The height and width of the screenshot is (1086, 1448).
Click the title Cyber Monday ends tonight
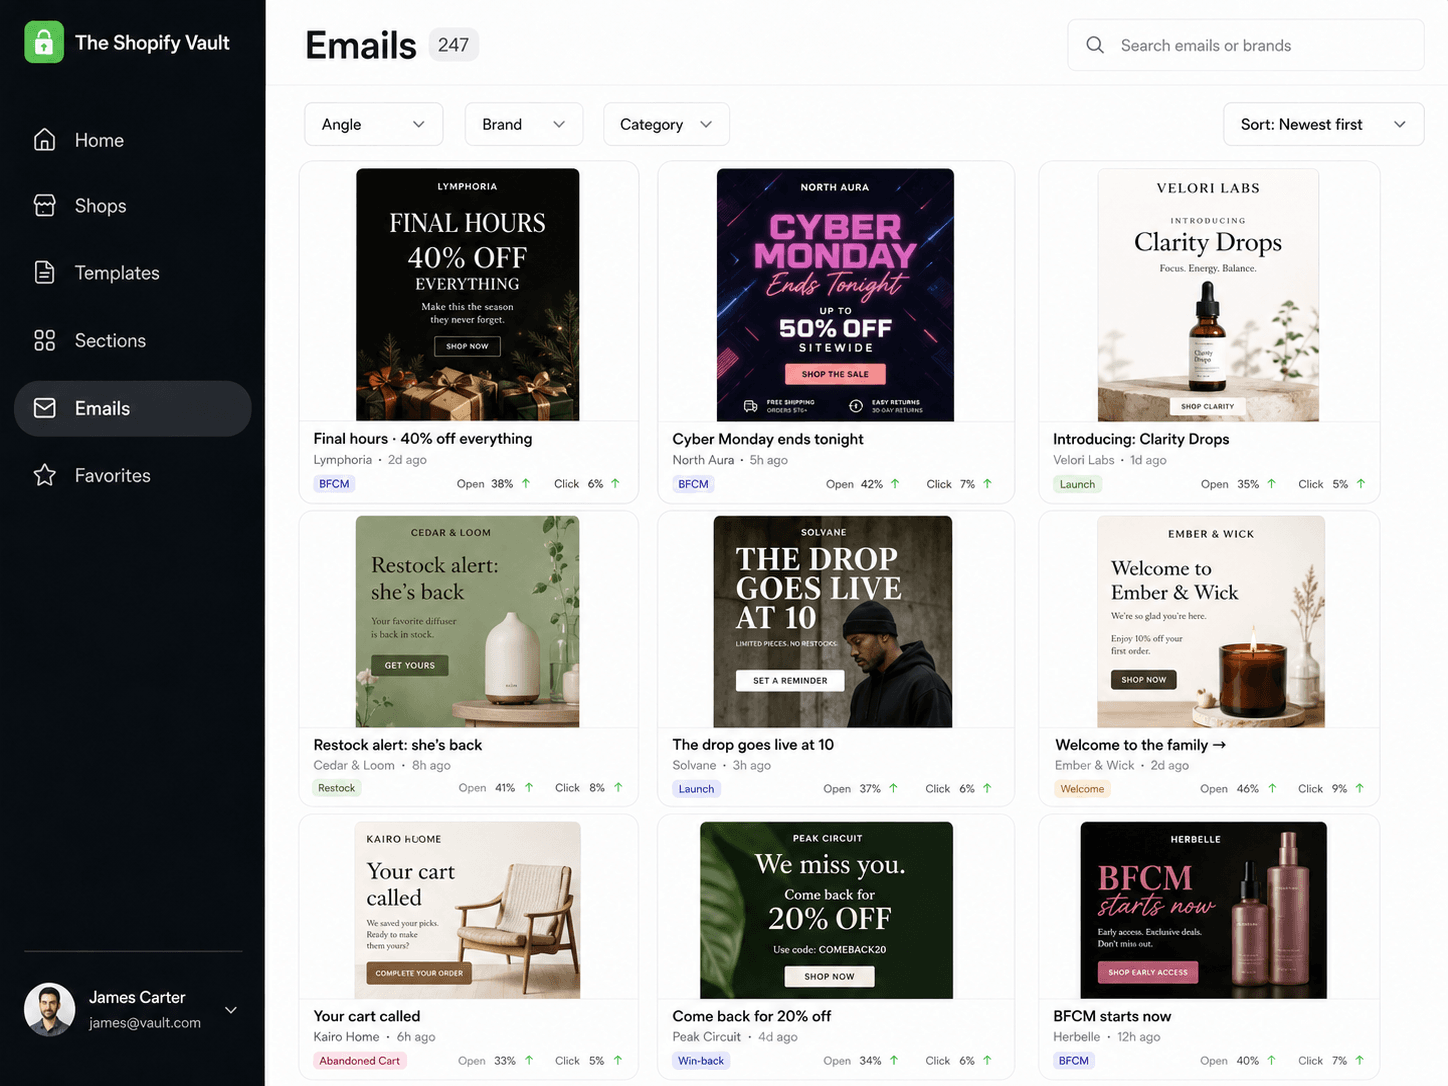click(x=768, y=439)
